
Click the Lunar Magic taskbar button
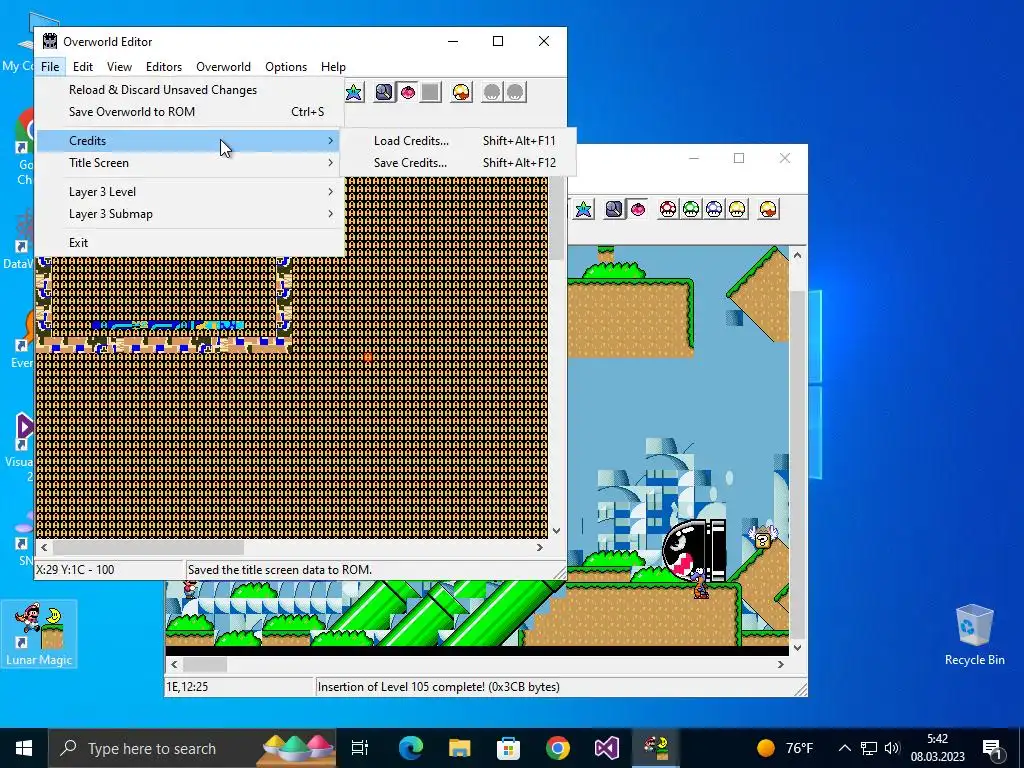point(656,748)
